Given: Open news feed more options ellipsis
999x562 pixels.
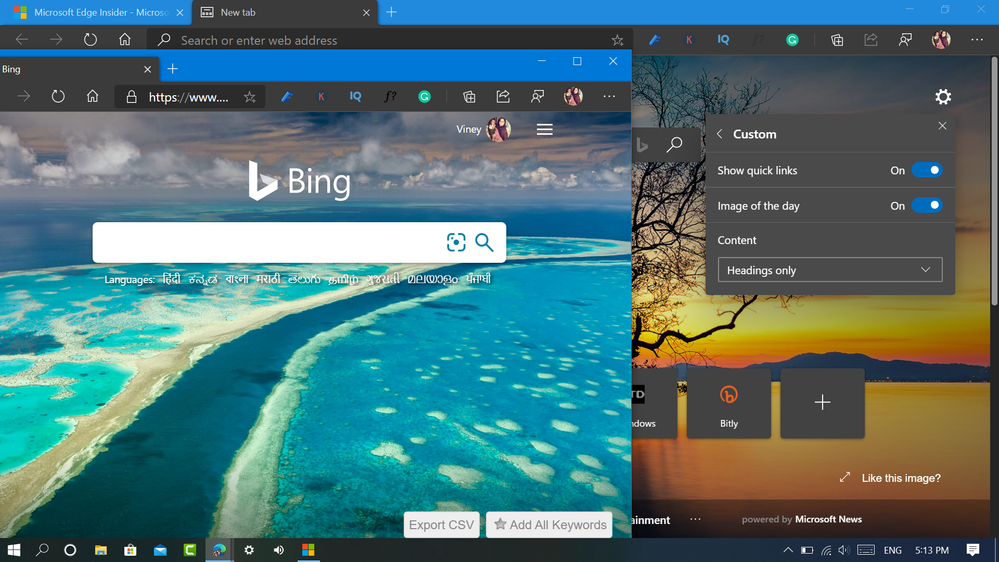Looking at the screenshot, I should pyautogui.click(x=695, y=519).
